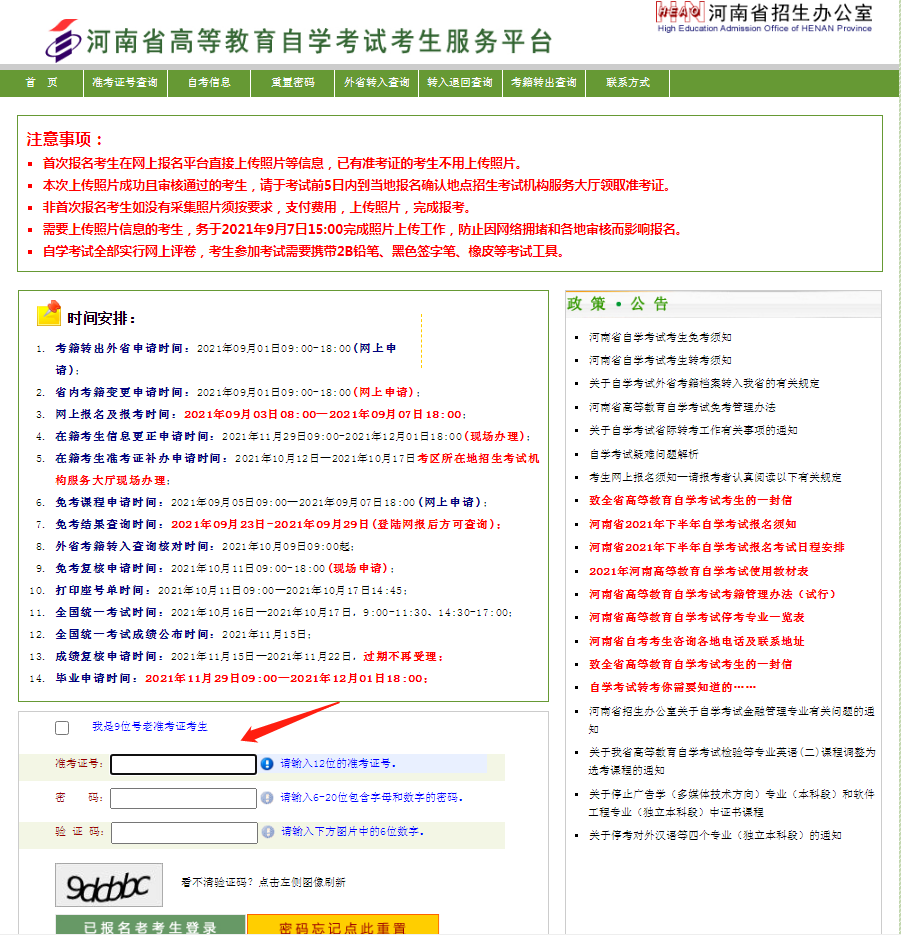
Task: Open link 河南省自学考试考生免考须知
Action: pyautogui.click(x=660, y=337)
